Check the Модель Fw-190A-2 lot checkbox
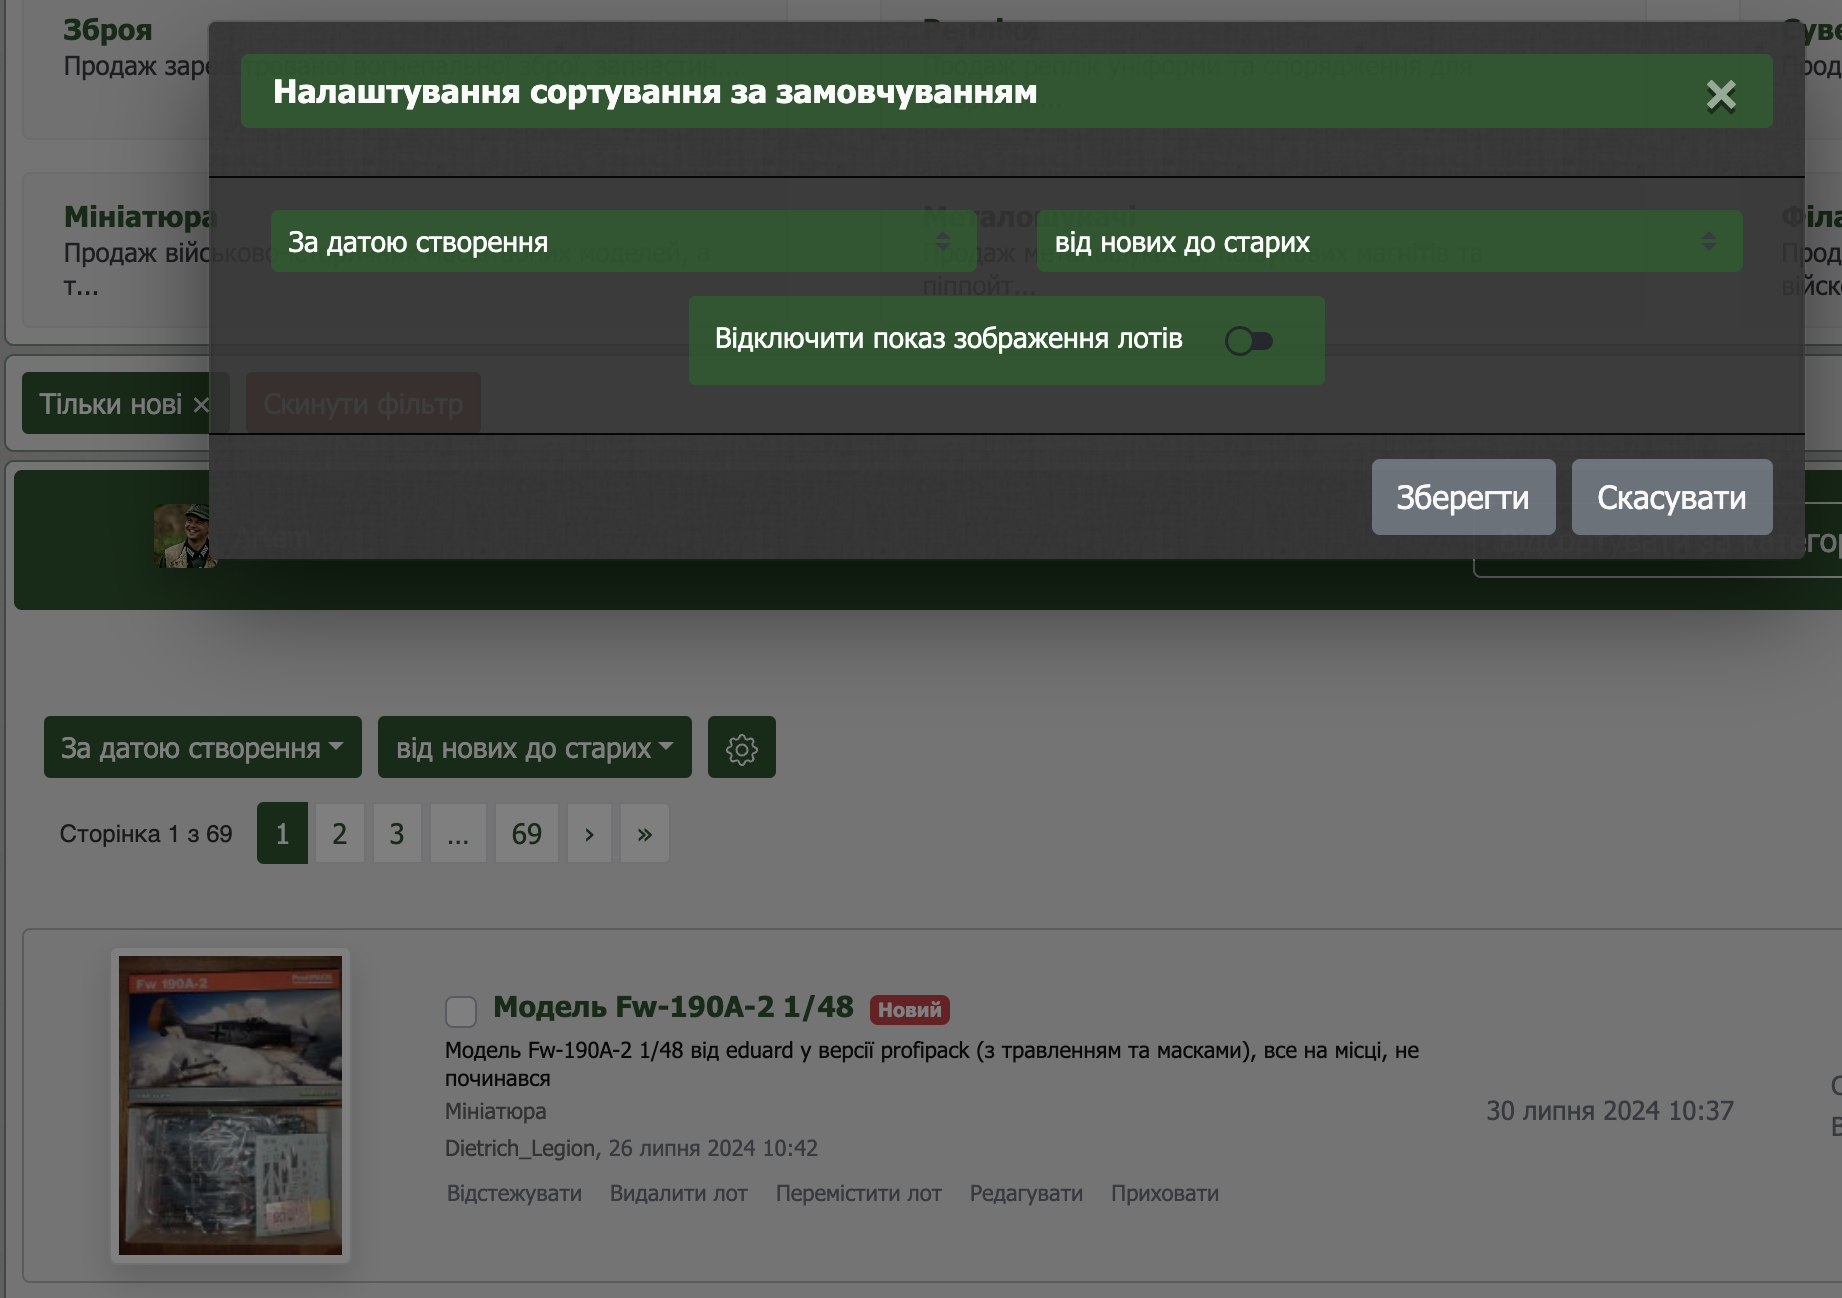 tap(461, 1011)
